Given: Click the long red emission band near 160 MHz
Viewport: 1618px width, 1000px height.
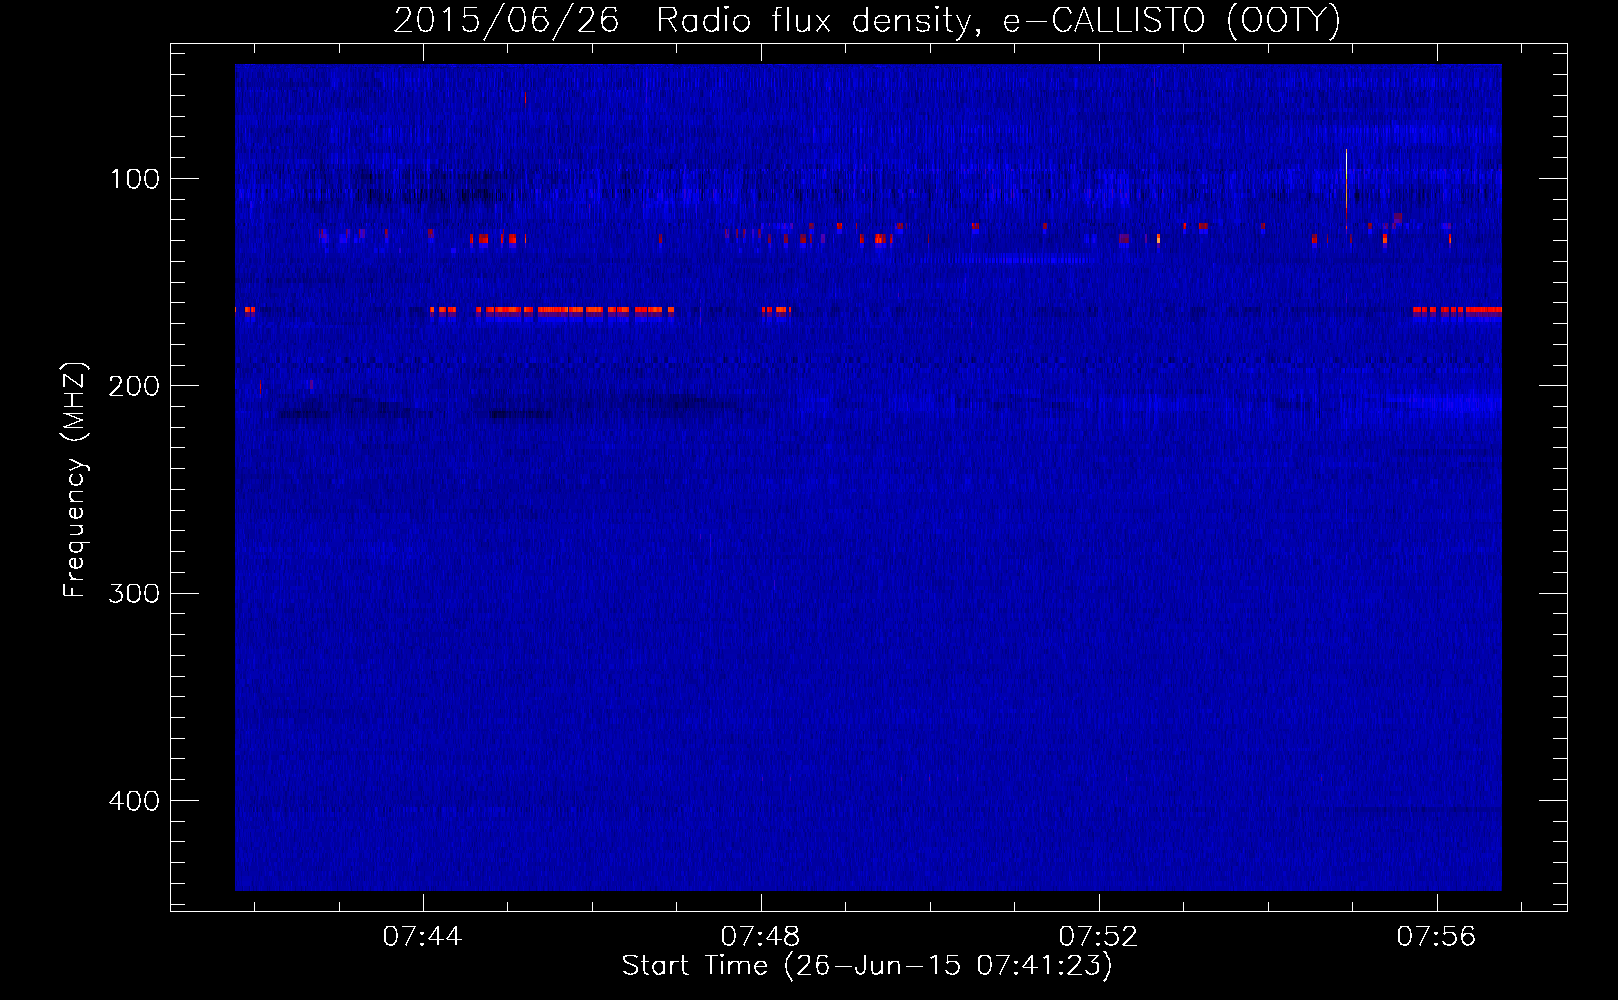Looking at the screenshot, I should 574,310.
